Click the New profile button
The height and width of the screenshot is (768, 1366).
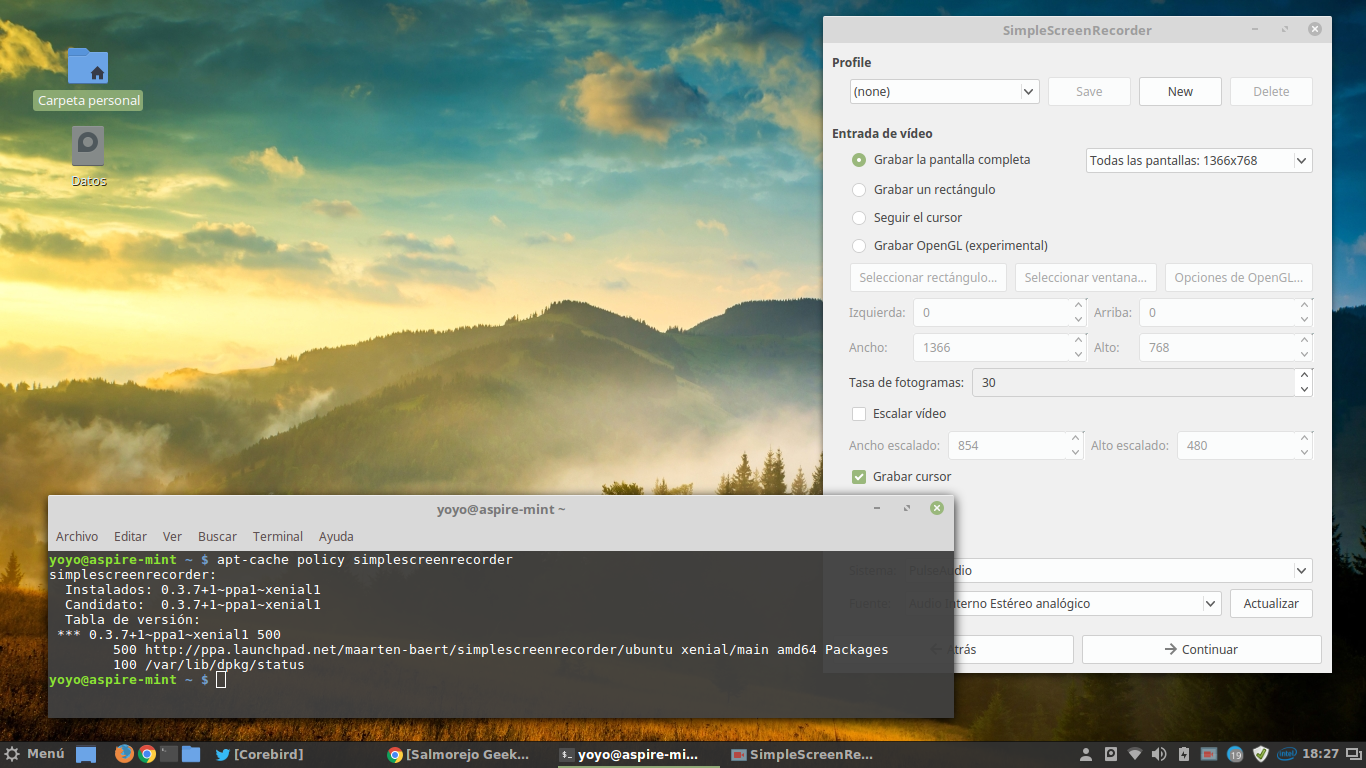(x=1180, y=91)
